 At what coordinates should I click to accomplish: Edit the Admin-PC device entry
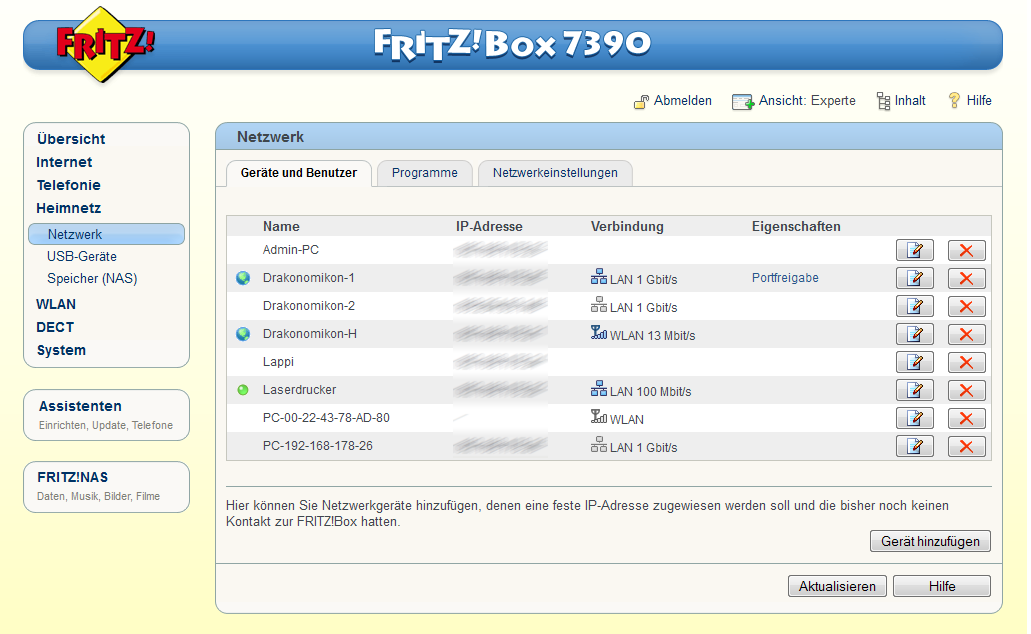click(915, 251)
